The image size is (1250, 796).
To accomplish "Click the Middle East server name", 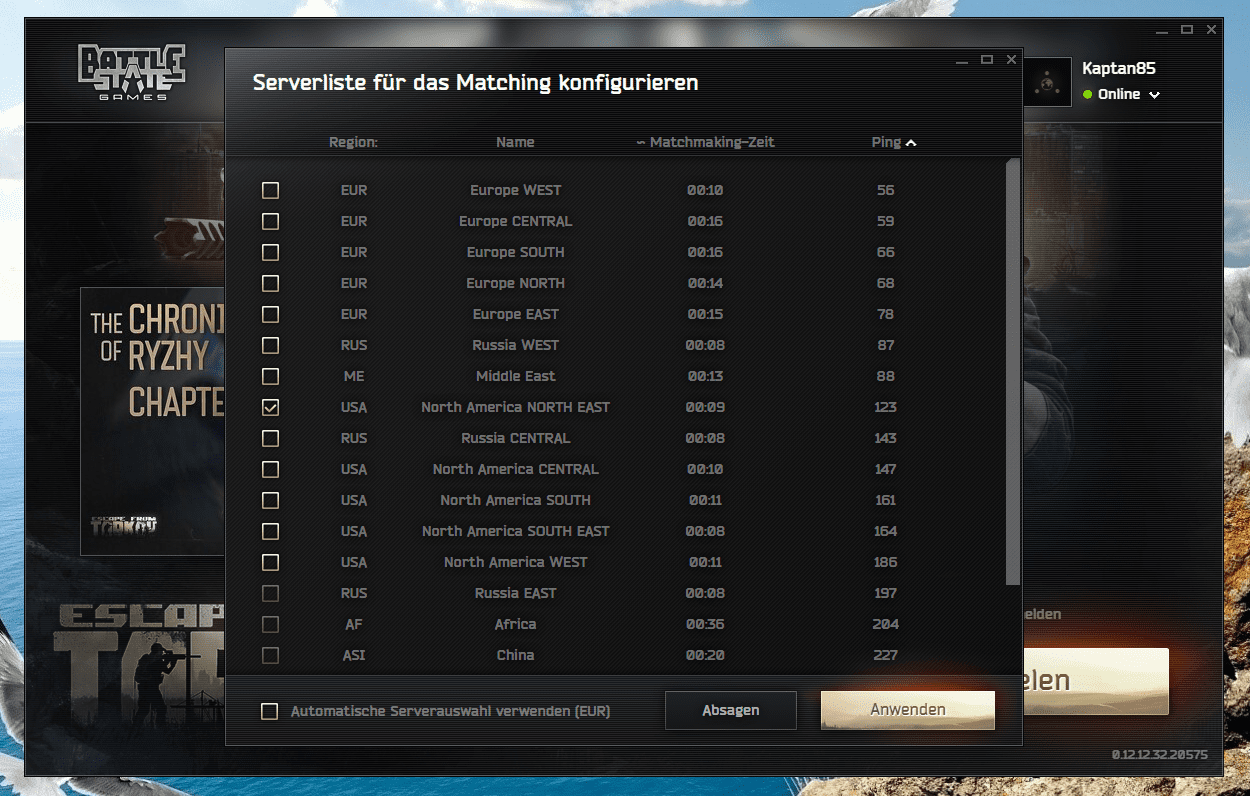I will coord(515,376).
